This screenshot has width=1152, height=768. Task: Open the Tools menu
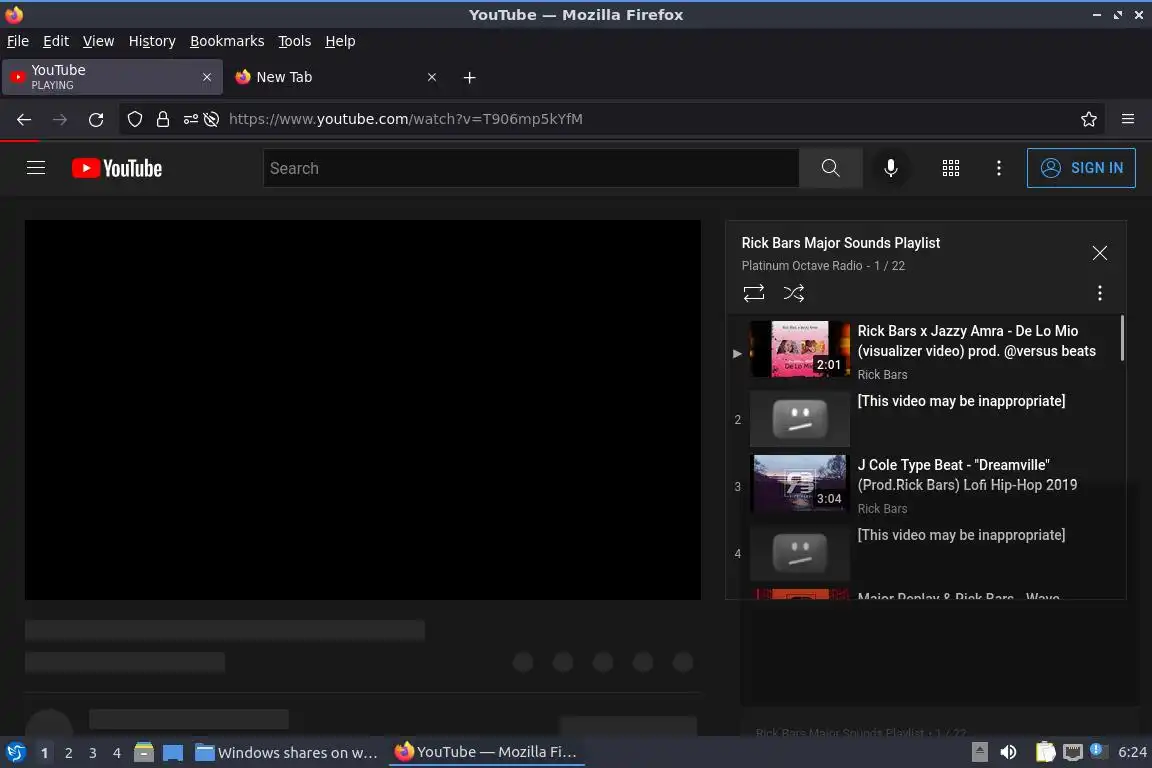point(295,41)
